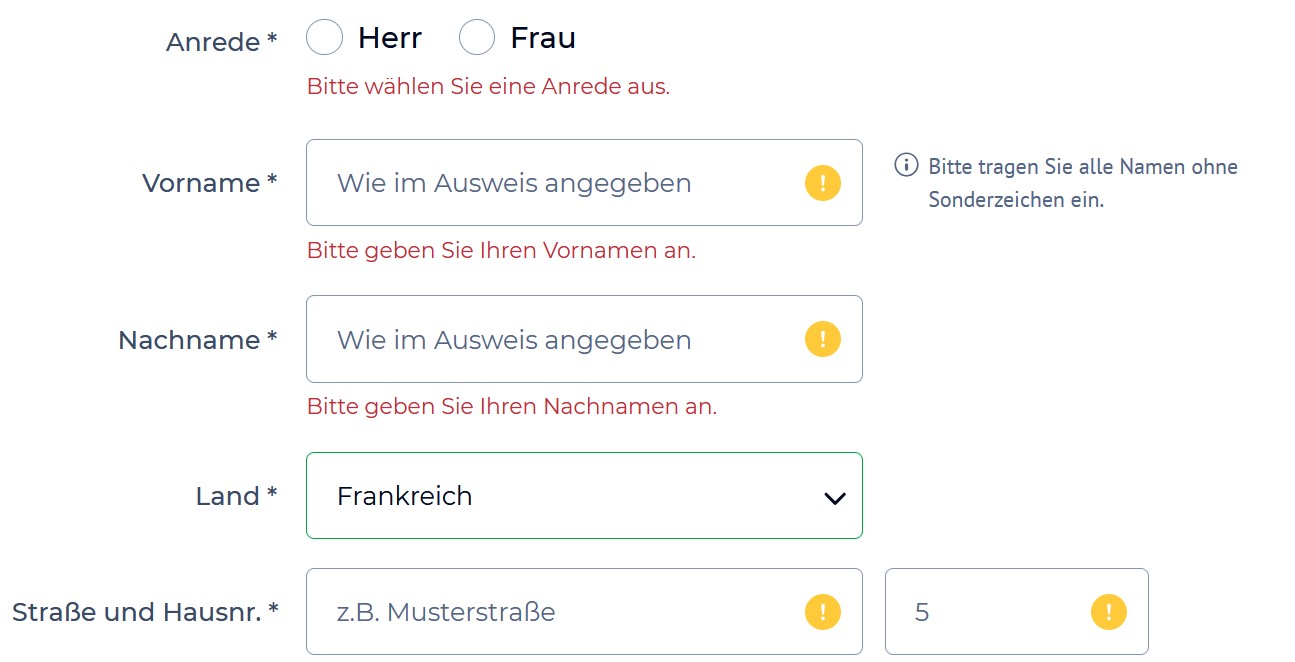Click the warning icon in Vorname field
The width and height of the screenshot is (1295, 662).
823,183
